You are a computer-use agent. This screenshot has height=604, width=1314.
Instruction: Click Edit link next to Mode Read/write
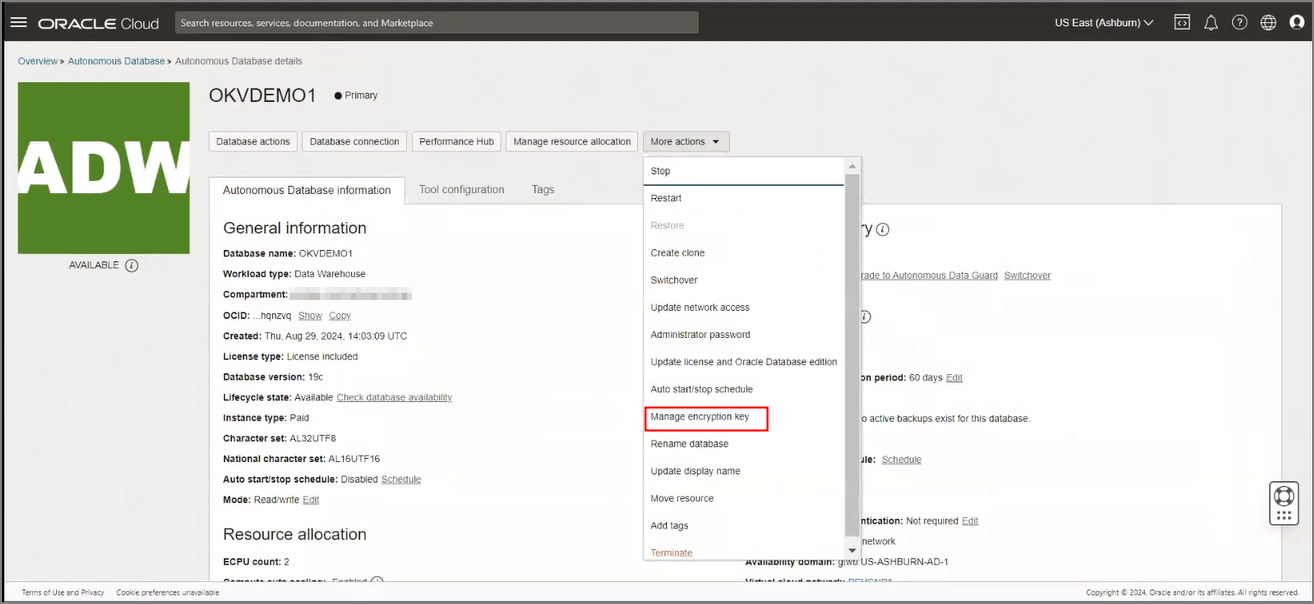point(311,500)
